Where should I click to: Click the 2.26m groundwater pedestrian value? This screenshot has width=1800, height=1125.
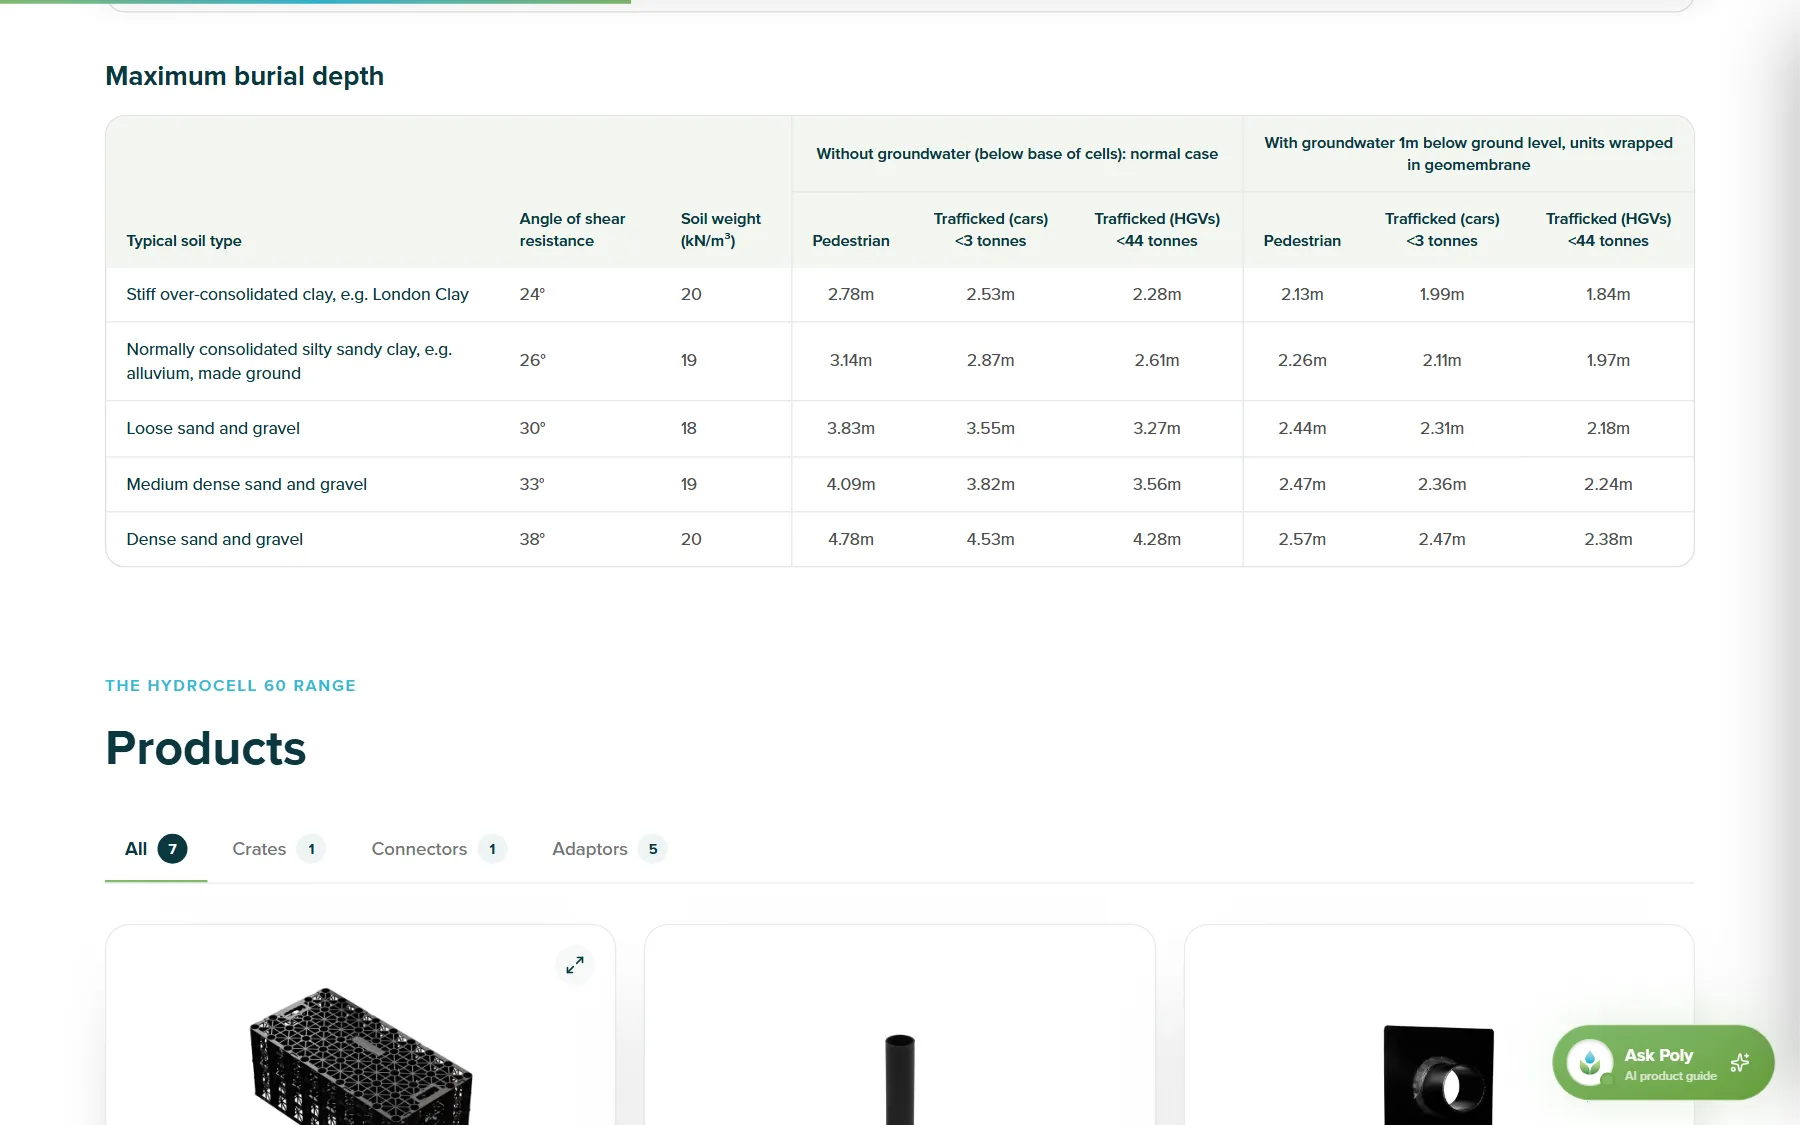1302,360
